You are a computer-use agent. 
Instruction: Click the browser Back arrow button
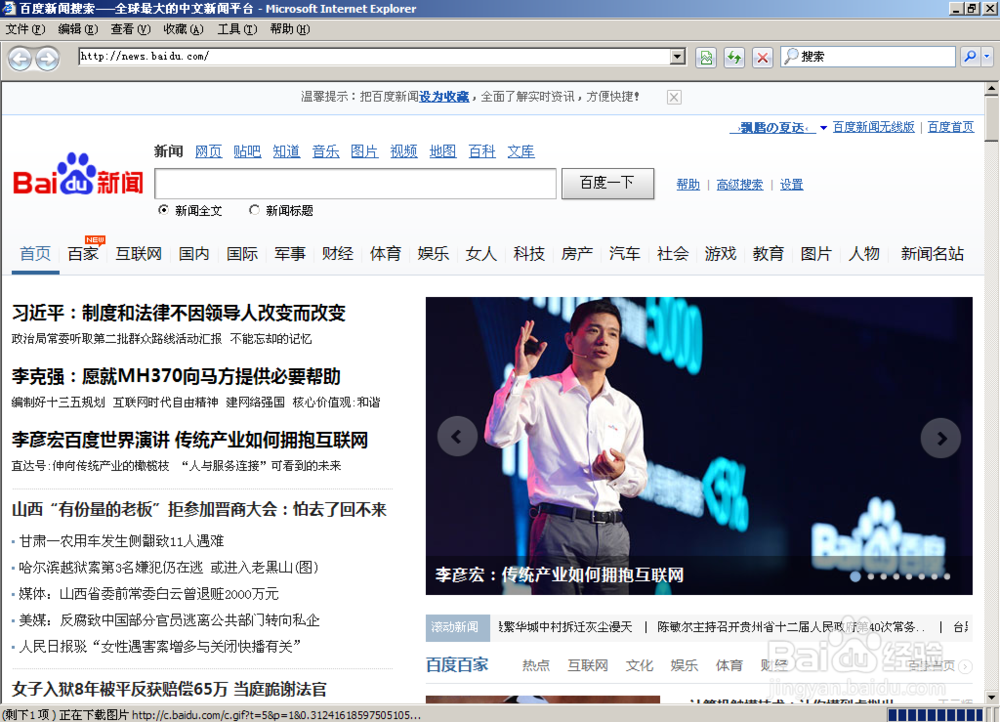point(20,59)
